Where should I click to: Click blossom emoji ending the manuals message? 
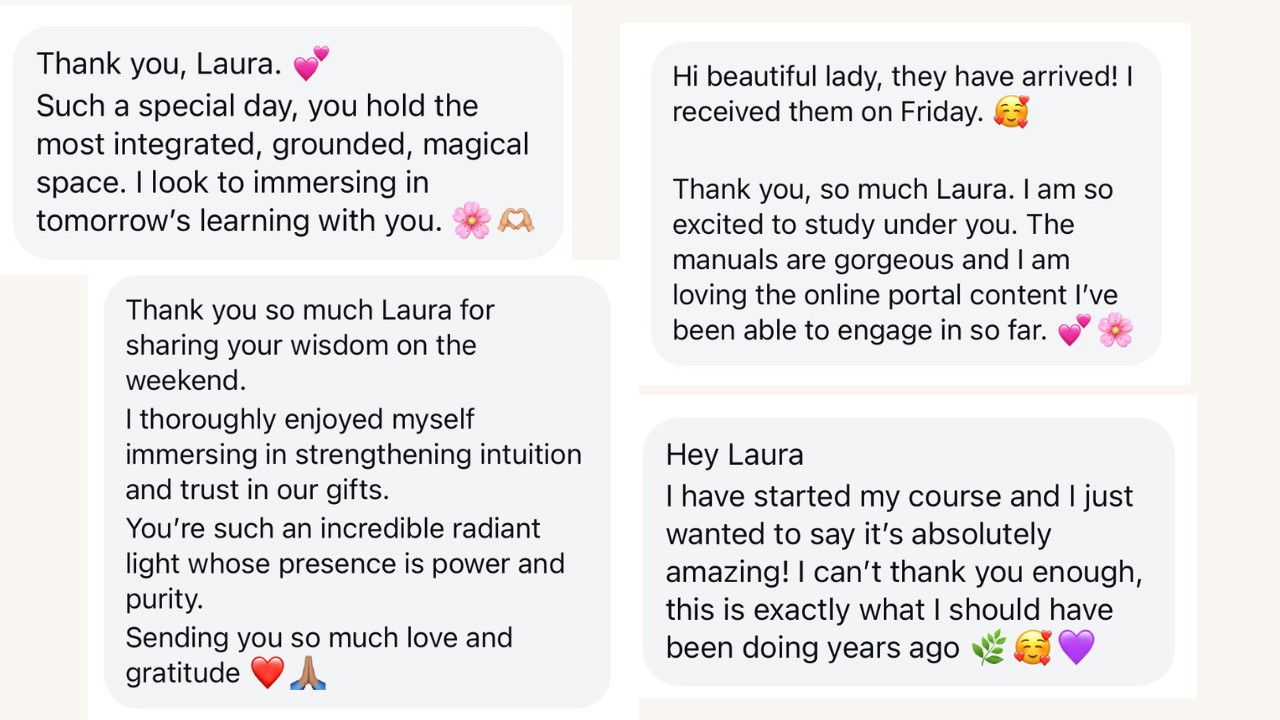pyautogui.click(x=1115, y=330)
